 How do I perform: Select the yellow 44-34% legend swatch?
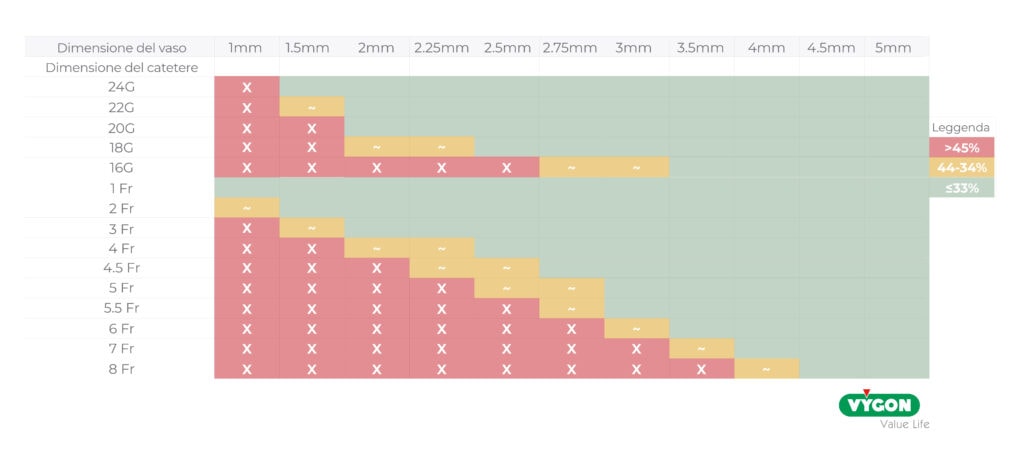pyautogui.click(x=961, y=168)
